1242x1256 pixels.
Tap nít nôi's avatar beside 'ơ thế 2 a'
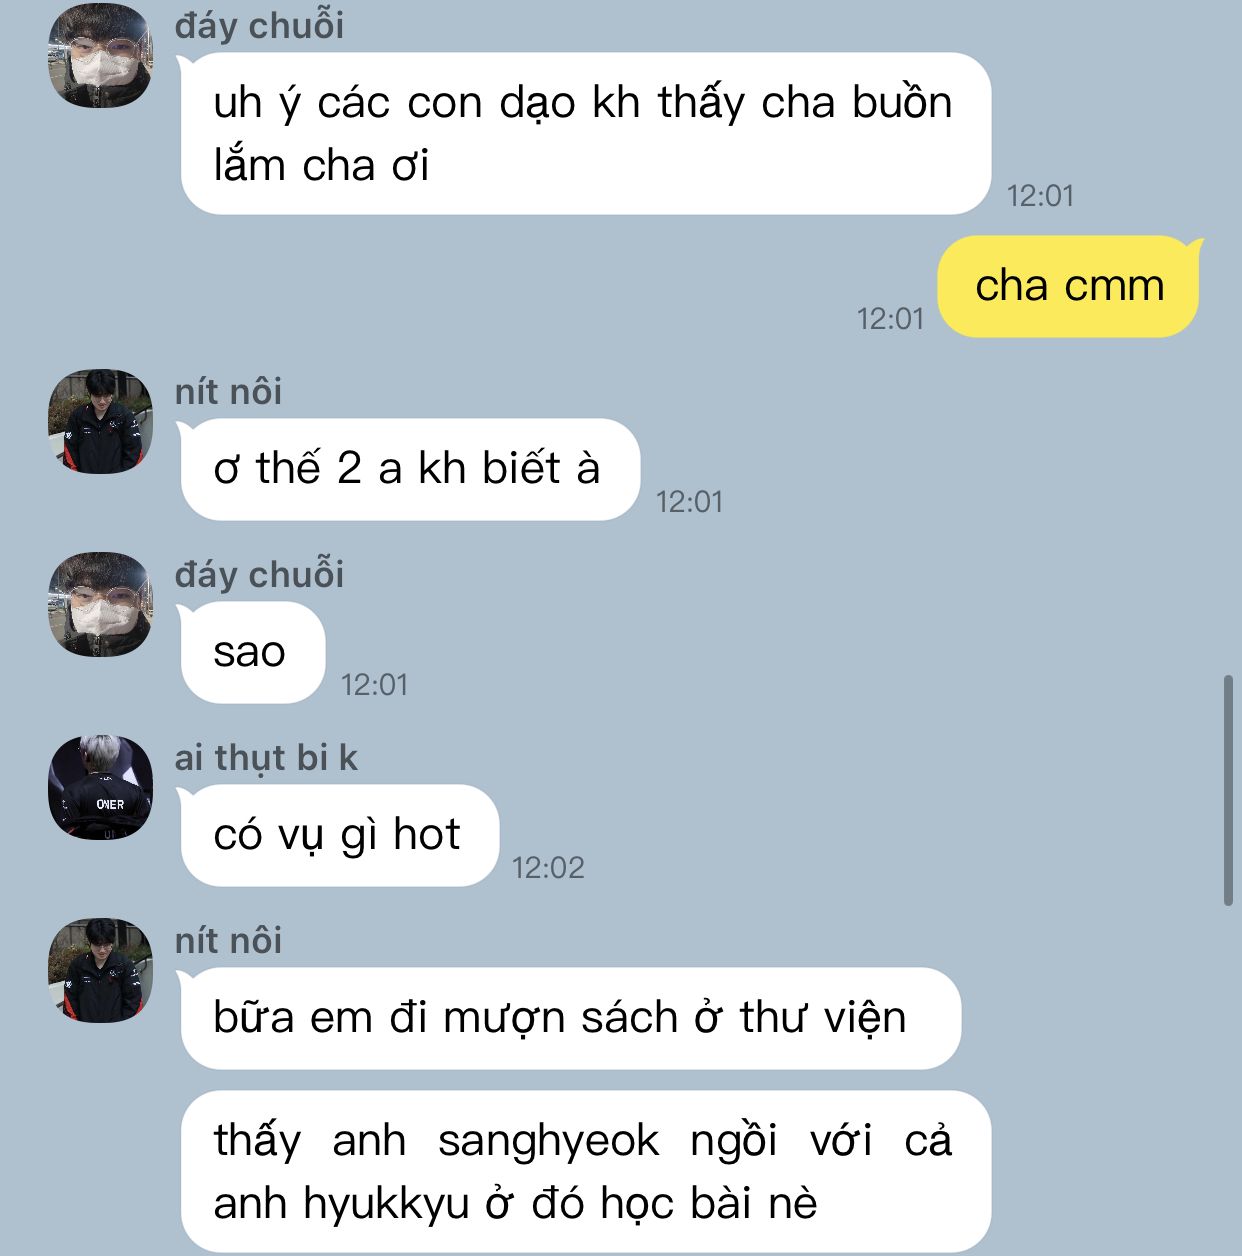pos(100,421)
